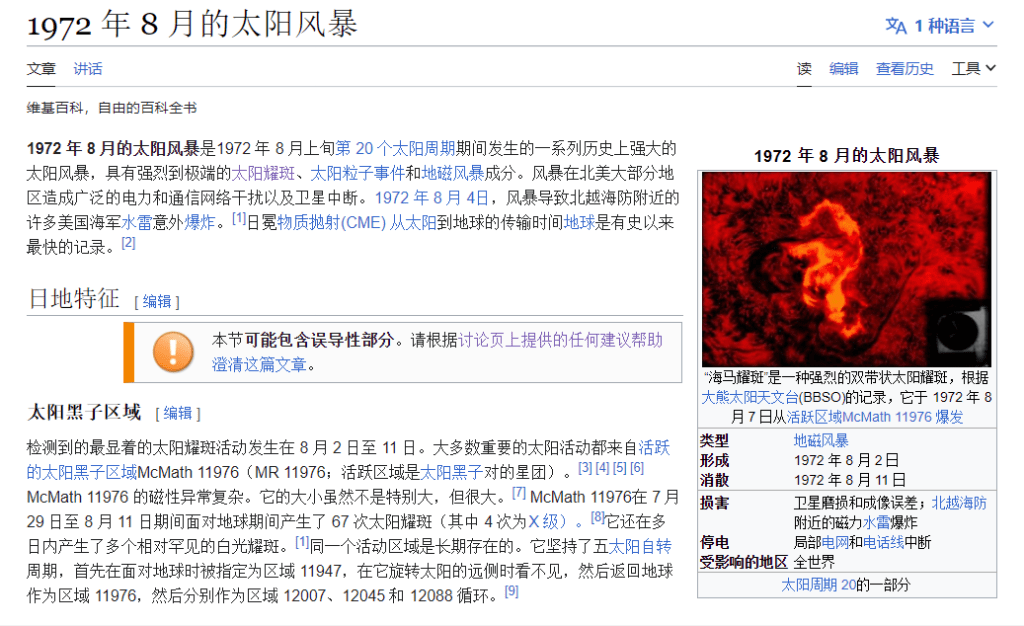Screen dimensions: 1024x626
Task: Edit the 太阳黑子区域 subsection
Action: coord(178,413)
